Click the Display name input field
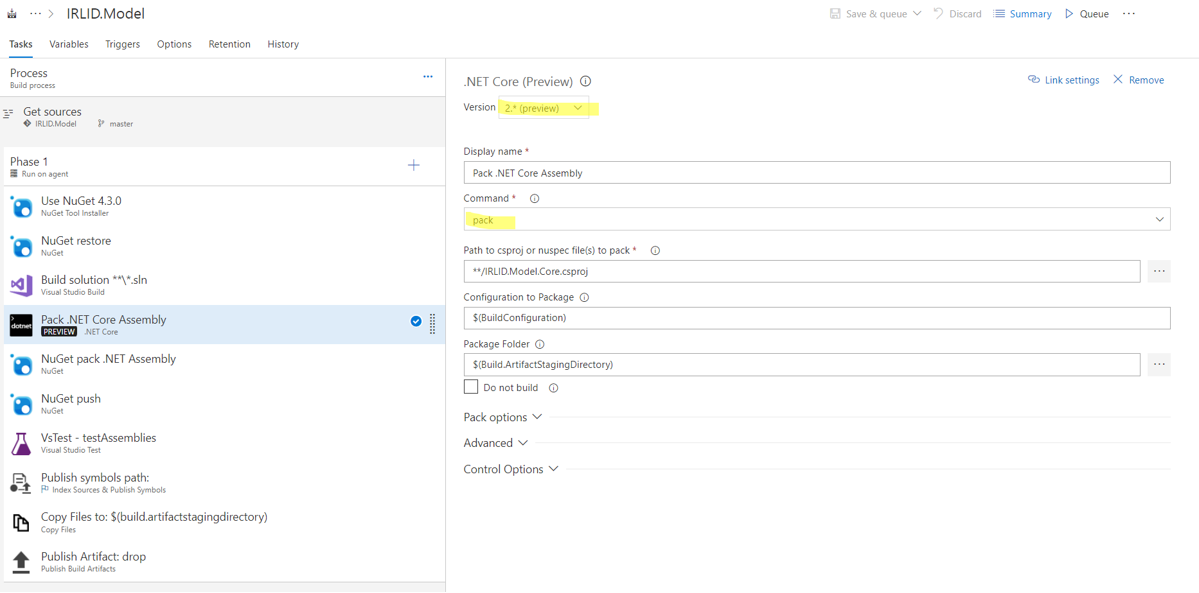This screenshot has width=1199, height=593. click(817, 173)
